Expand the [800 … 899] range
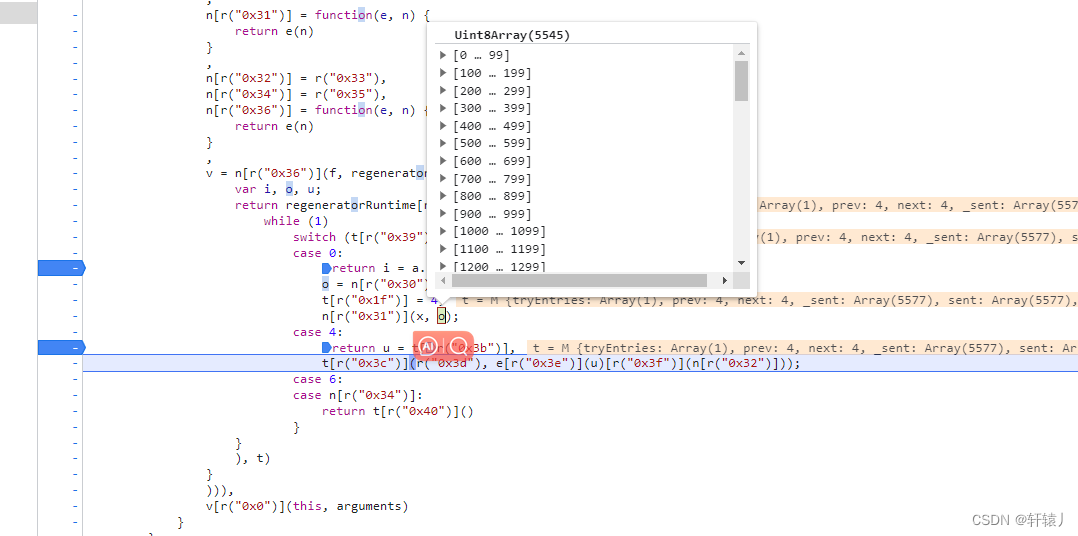 (x=443, y=196)
